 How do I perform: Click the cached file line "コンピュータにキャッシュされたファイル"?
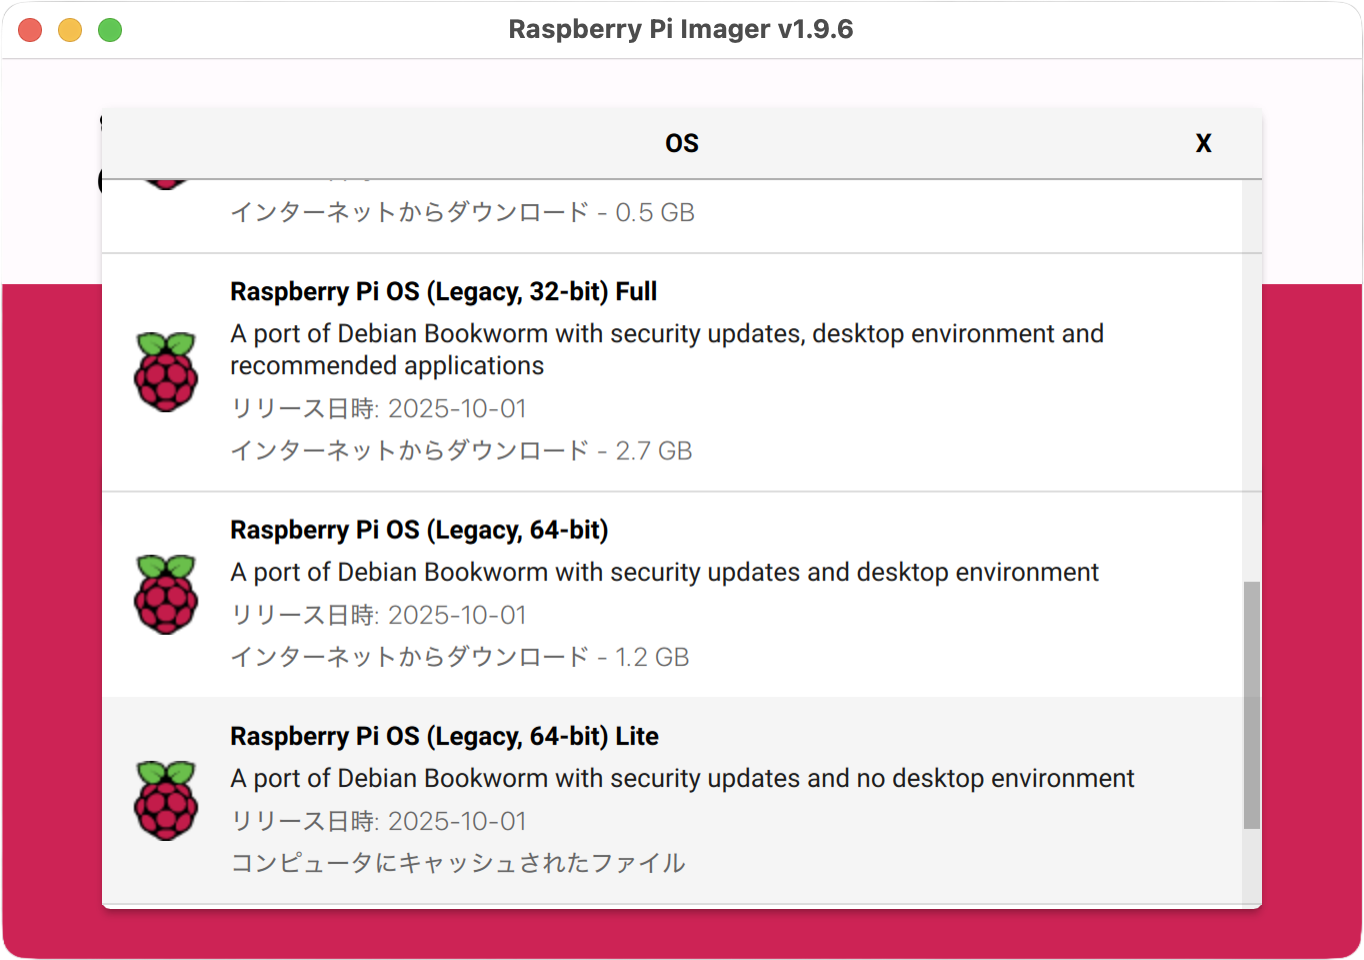(458, 863)
